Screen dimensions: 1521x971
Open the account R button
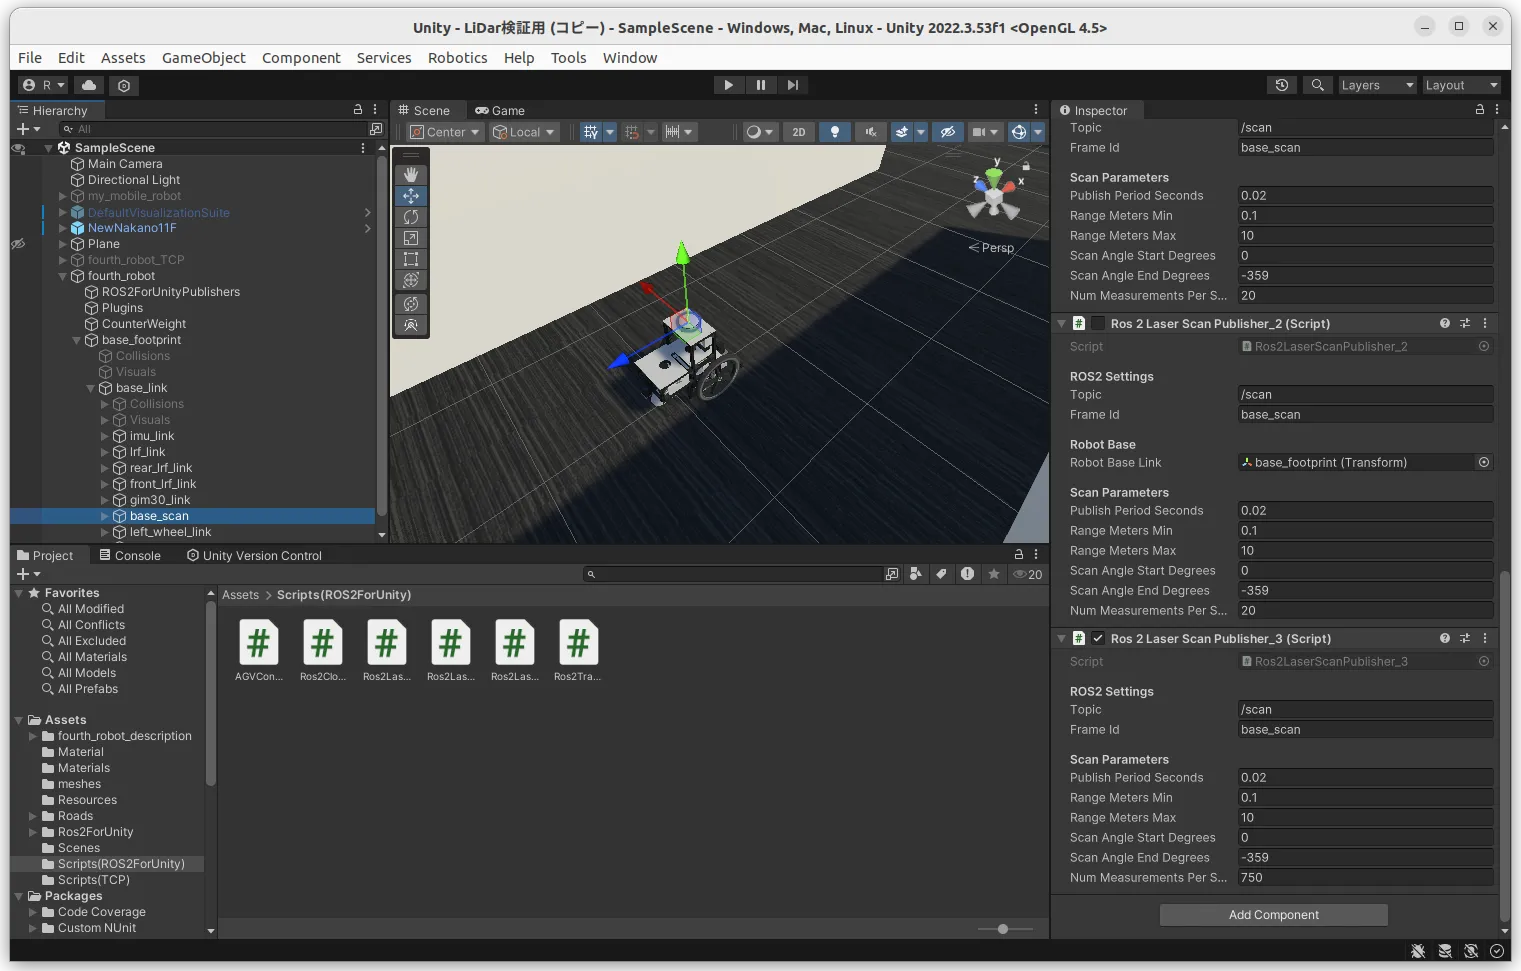(45, 85)
